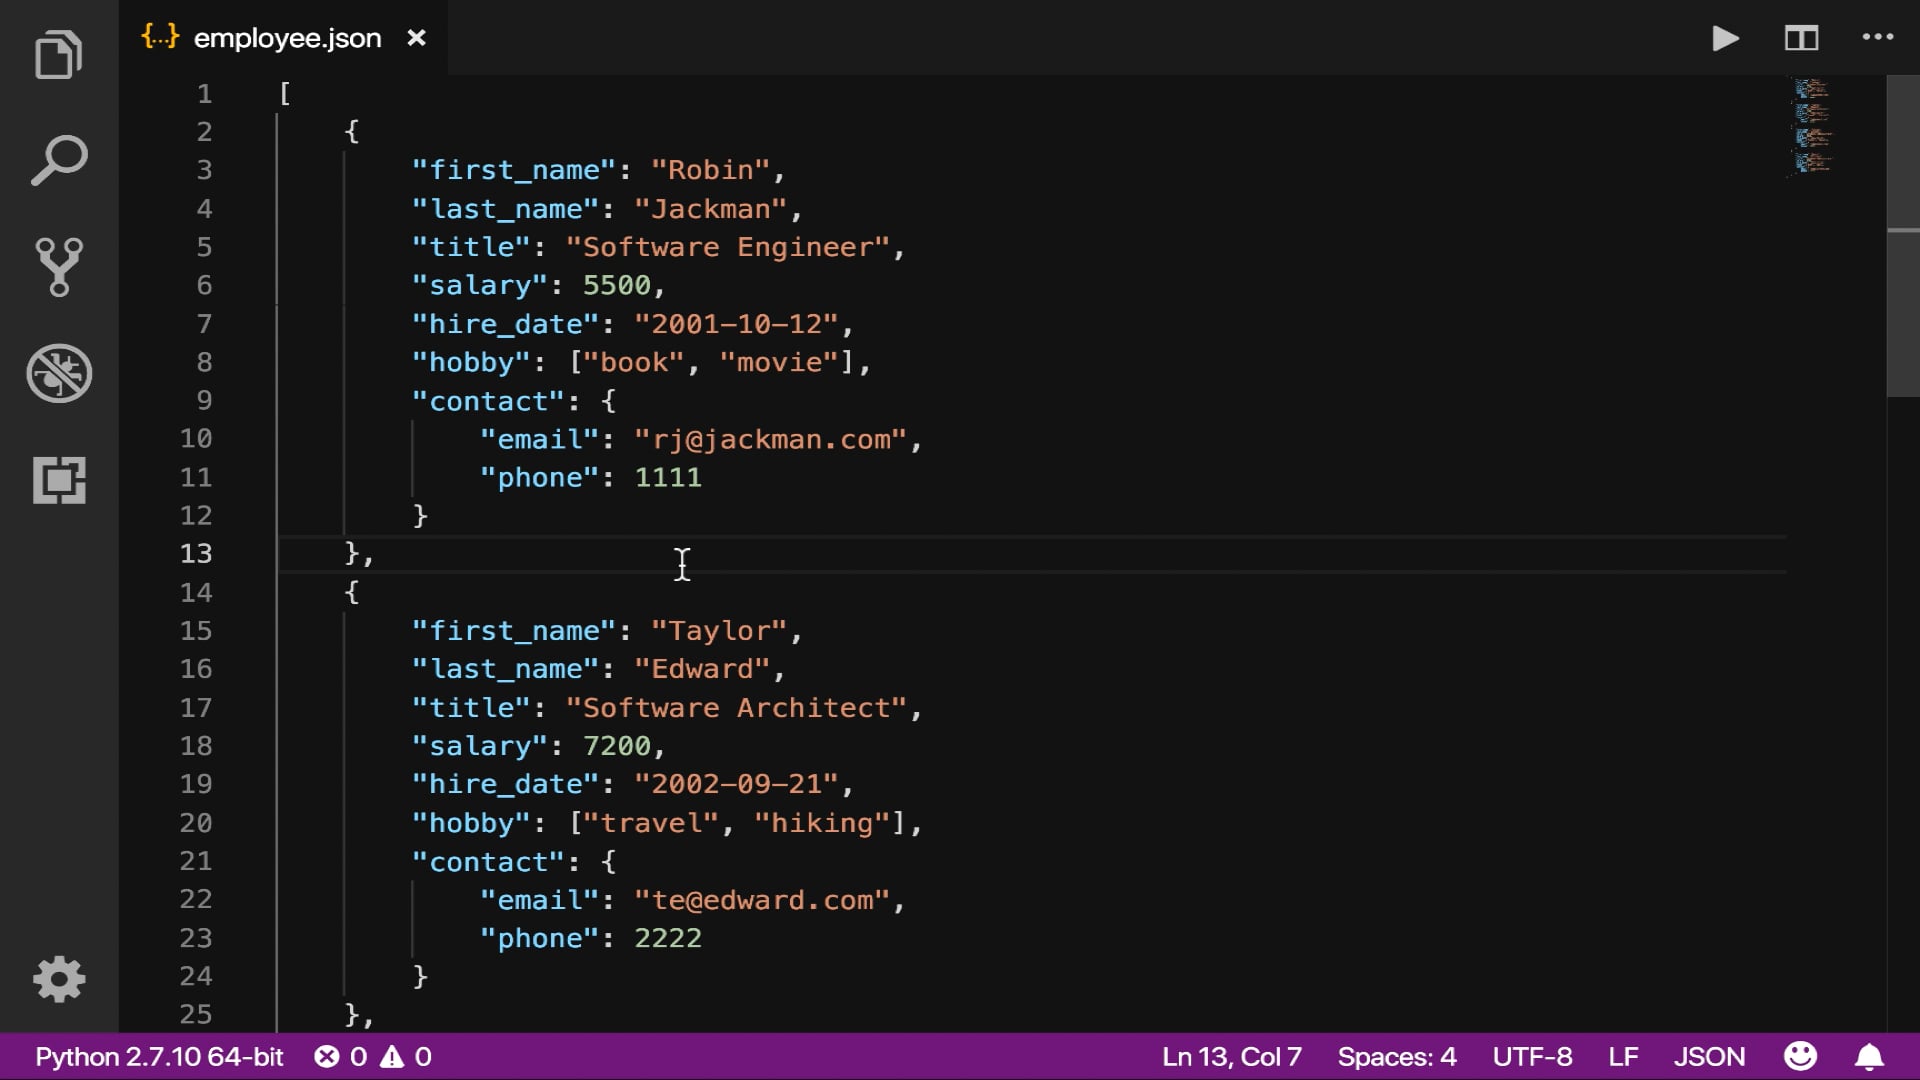Screen dimensions: 1920x1080
Task: Close the employee.json tab
Action: tap(416, 38)
